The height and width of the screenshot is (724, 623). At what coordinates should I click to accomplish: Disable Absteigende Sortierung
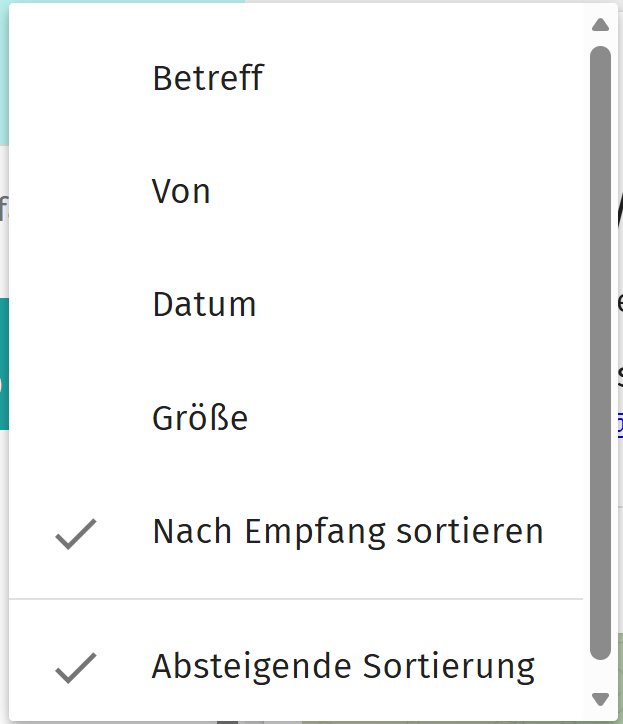coord(343,666)
